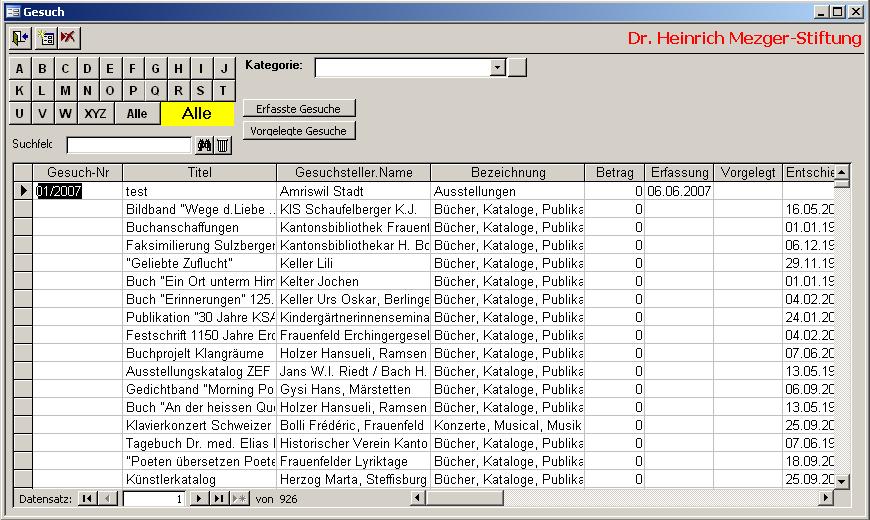The image size is (870, 520).
Task: Show Vorgelegte Gesuche
Action: [x=298, y=131]
